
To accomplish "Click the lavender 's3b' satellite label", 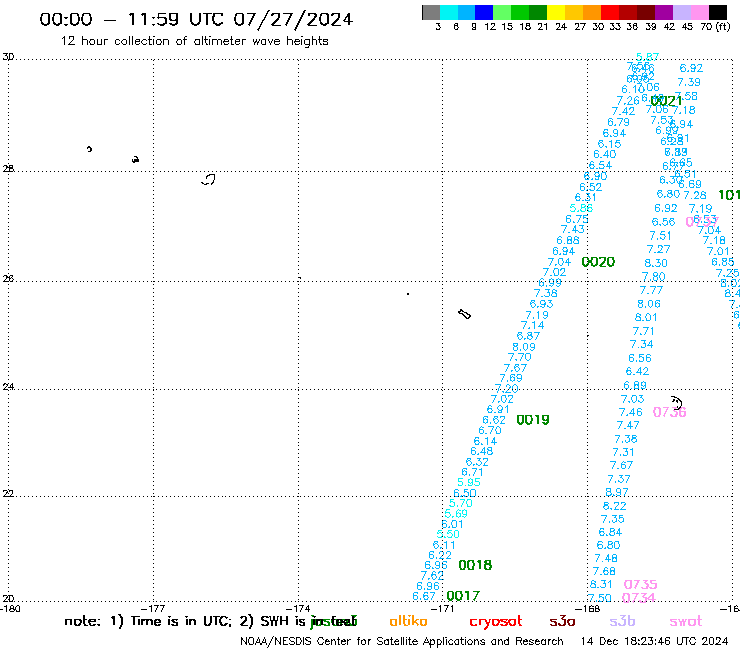I will pyautogui.click(x=622, y=621).
